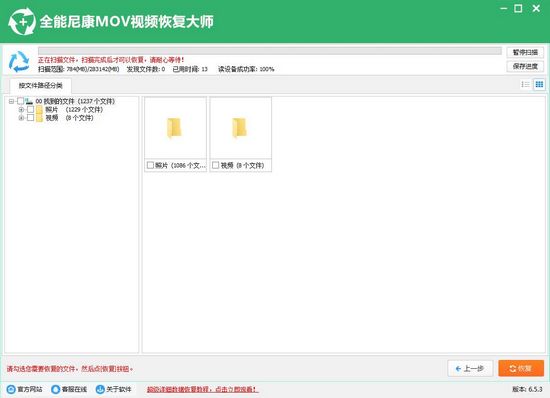Click the red recover-instruction text at bottom
The width and height of the screenshot is (550, 398).
coord(70,369)
